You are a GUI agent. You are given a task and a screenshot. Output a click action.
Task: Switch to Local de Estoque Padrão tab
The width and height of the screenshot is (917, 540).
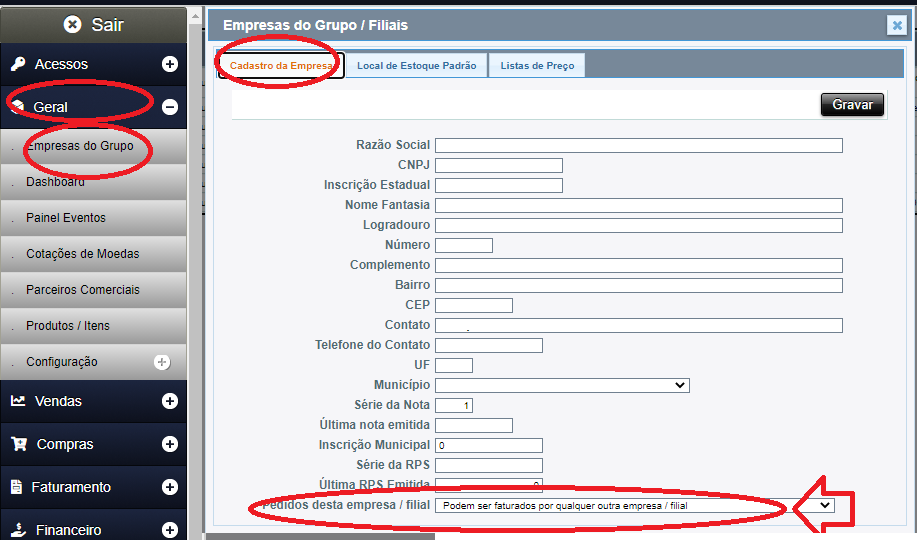click(x=416, y=66)
